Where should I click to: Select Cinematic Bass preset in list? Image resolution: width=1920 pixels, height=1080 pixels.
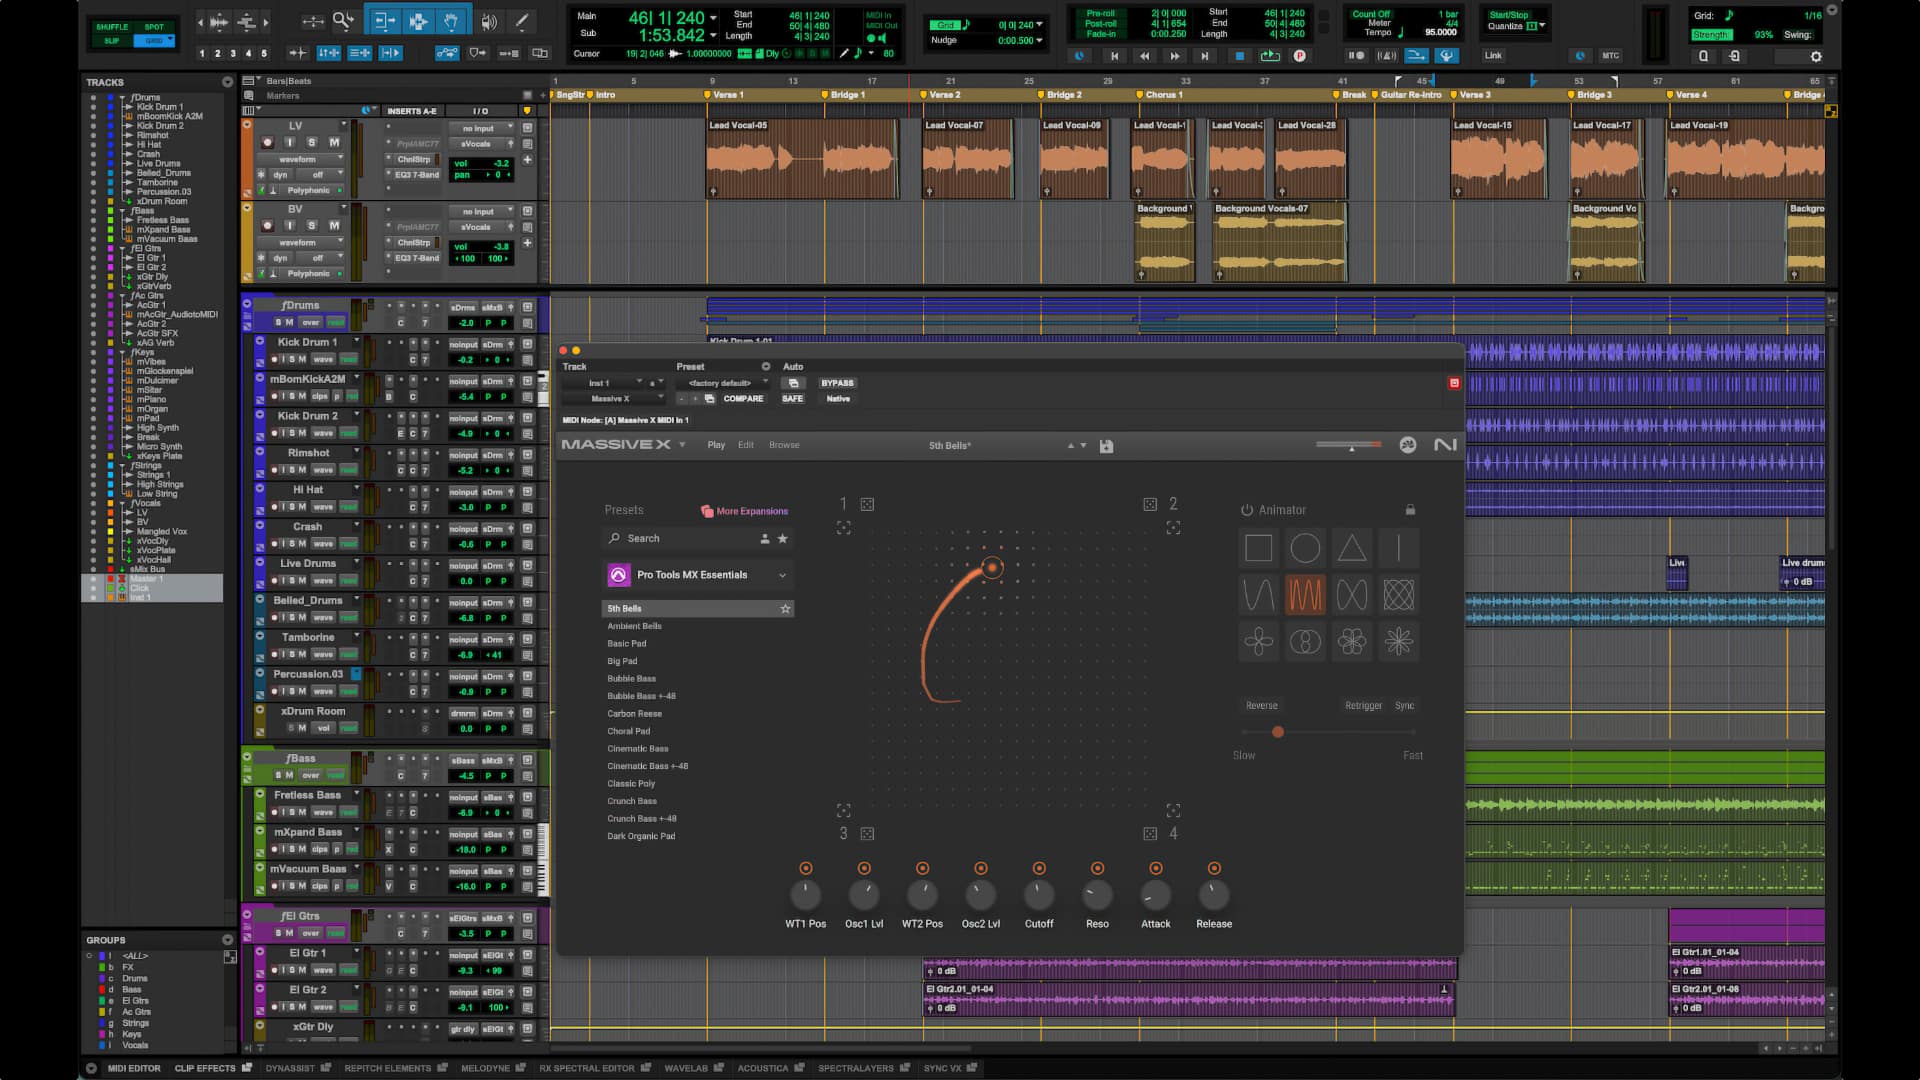click(x=637, y=749)
